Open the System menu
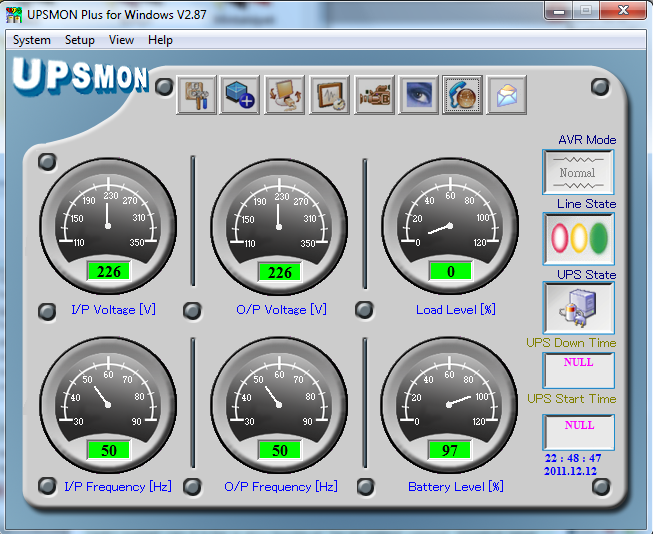The image size is (653, 534). click(x=32, y=40)
